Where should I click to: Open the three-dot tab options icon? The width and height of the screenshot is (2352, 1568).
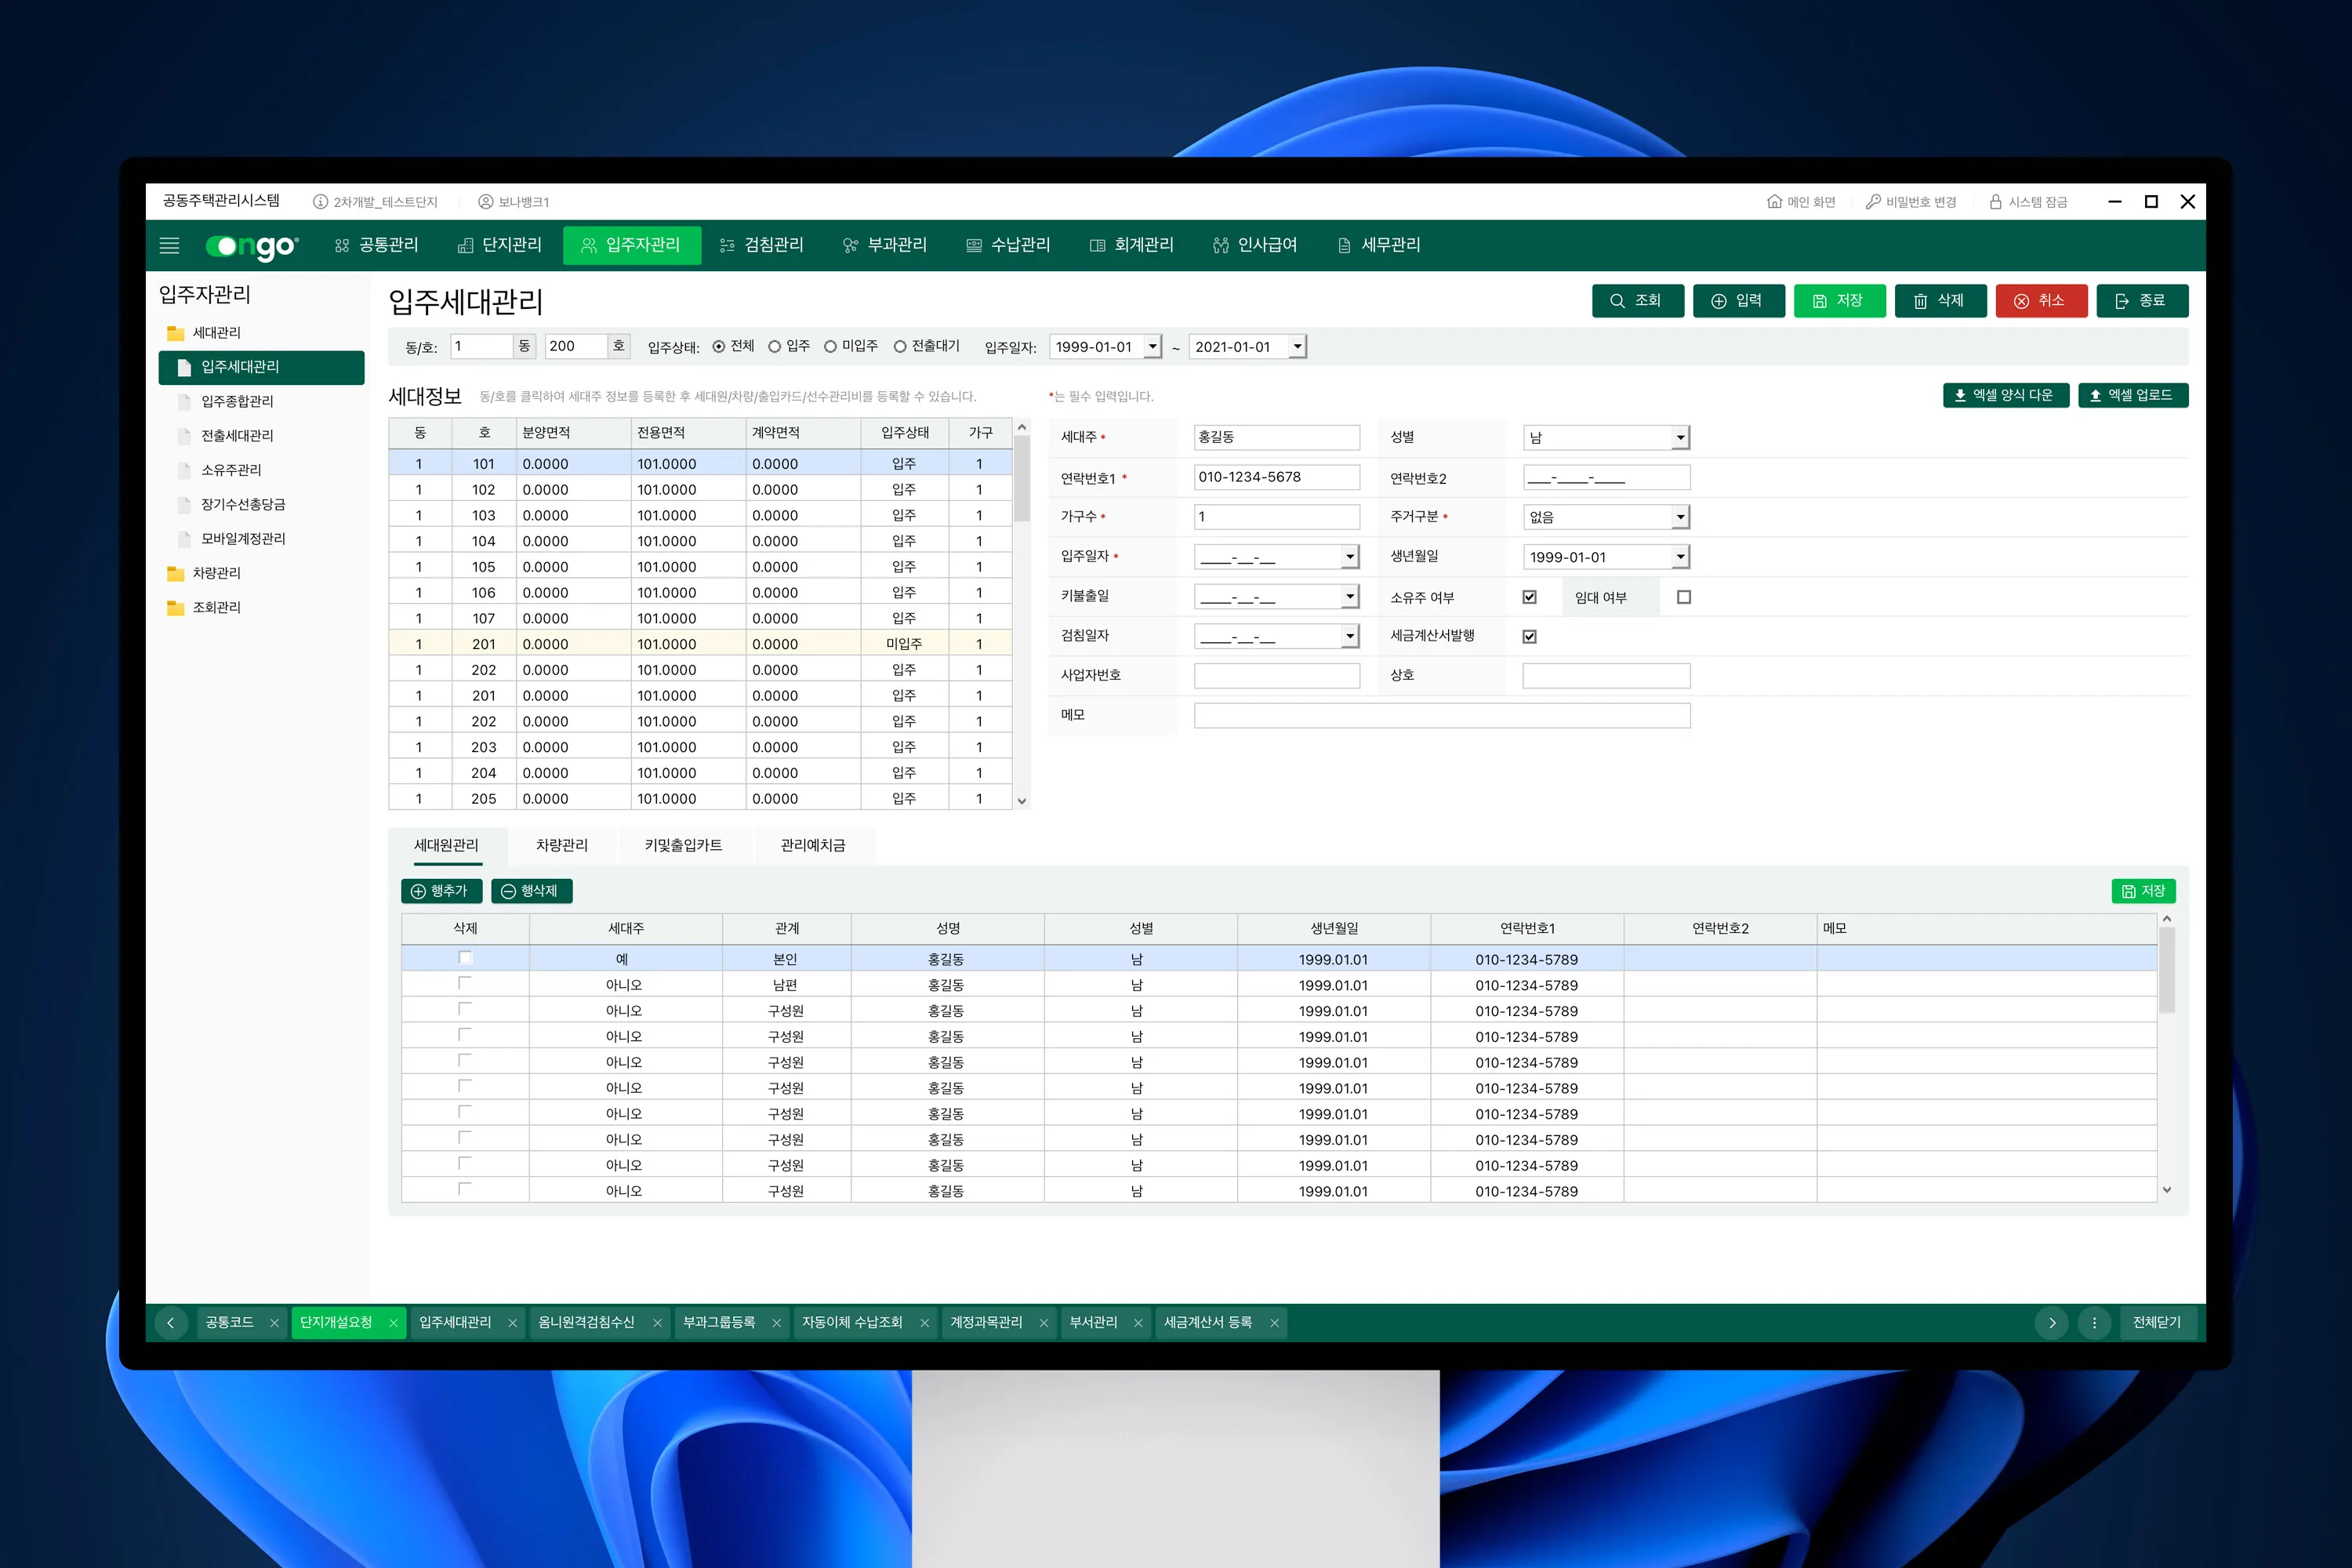[x=2094, y=1323]
